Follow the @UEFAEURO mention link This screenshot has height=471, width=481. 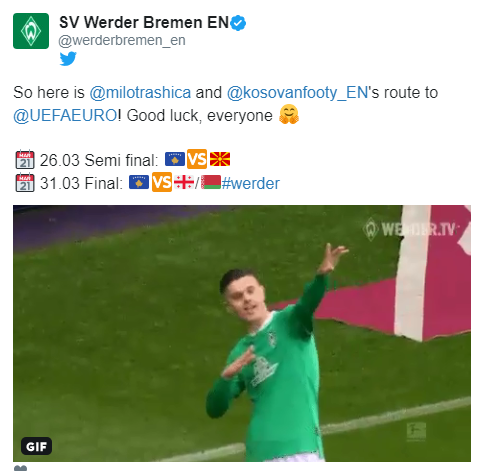[65, 115]
